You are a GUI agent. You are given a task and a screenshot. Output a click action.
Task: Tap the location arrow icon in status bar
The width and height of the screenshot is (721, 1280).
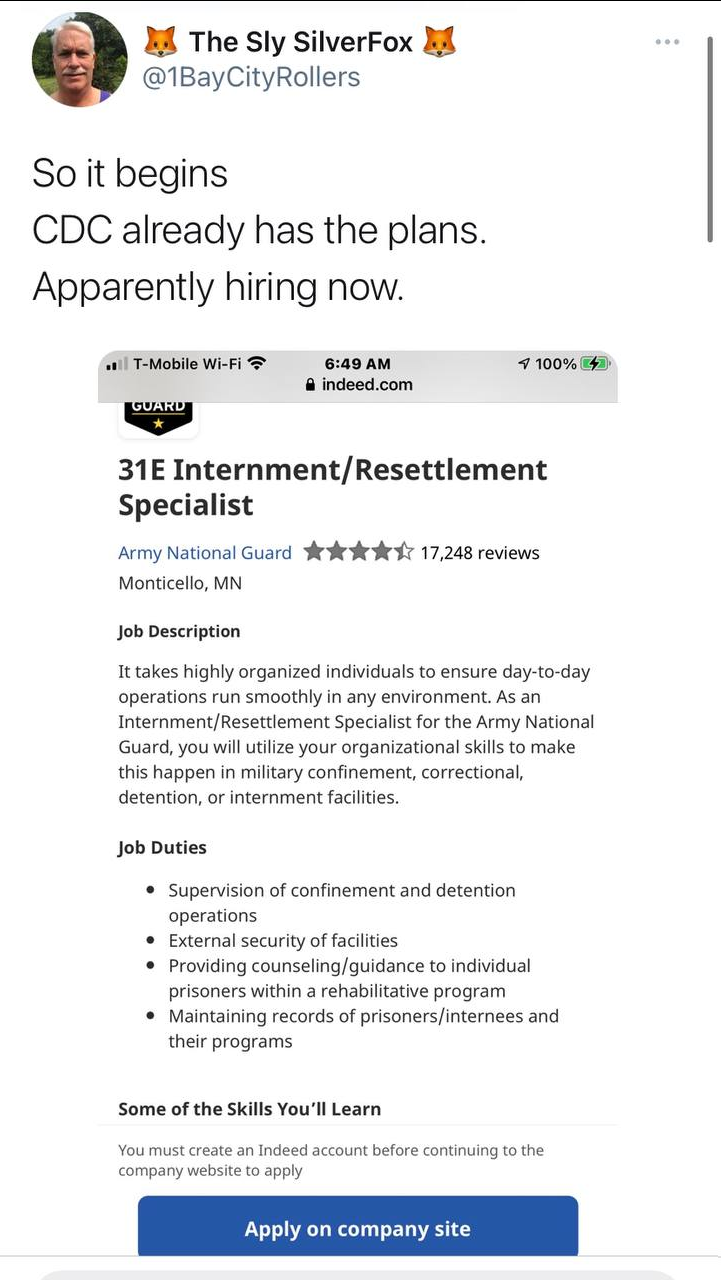pos(524,364)
